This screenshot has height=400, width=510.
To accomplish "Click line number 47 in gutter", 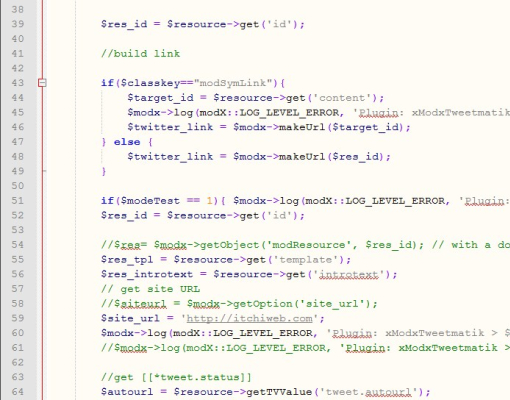I will pyautogui.click(x=18, y=142).
